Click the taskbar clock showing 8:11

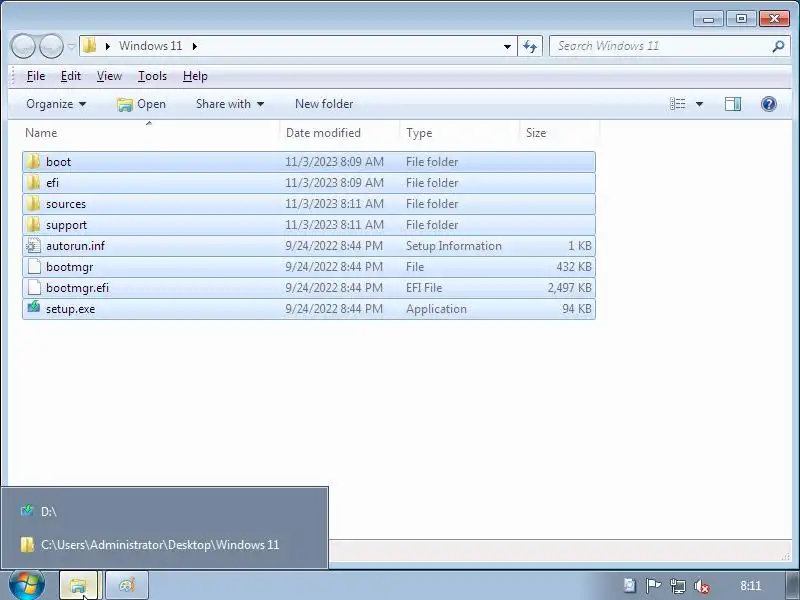click(x=751, y=586)
